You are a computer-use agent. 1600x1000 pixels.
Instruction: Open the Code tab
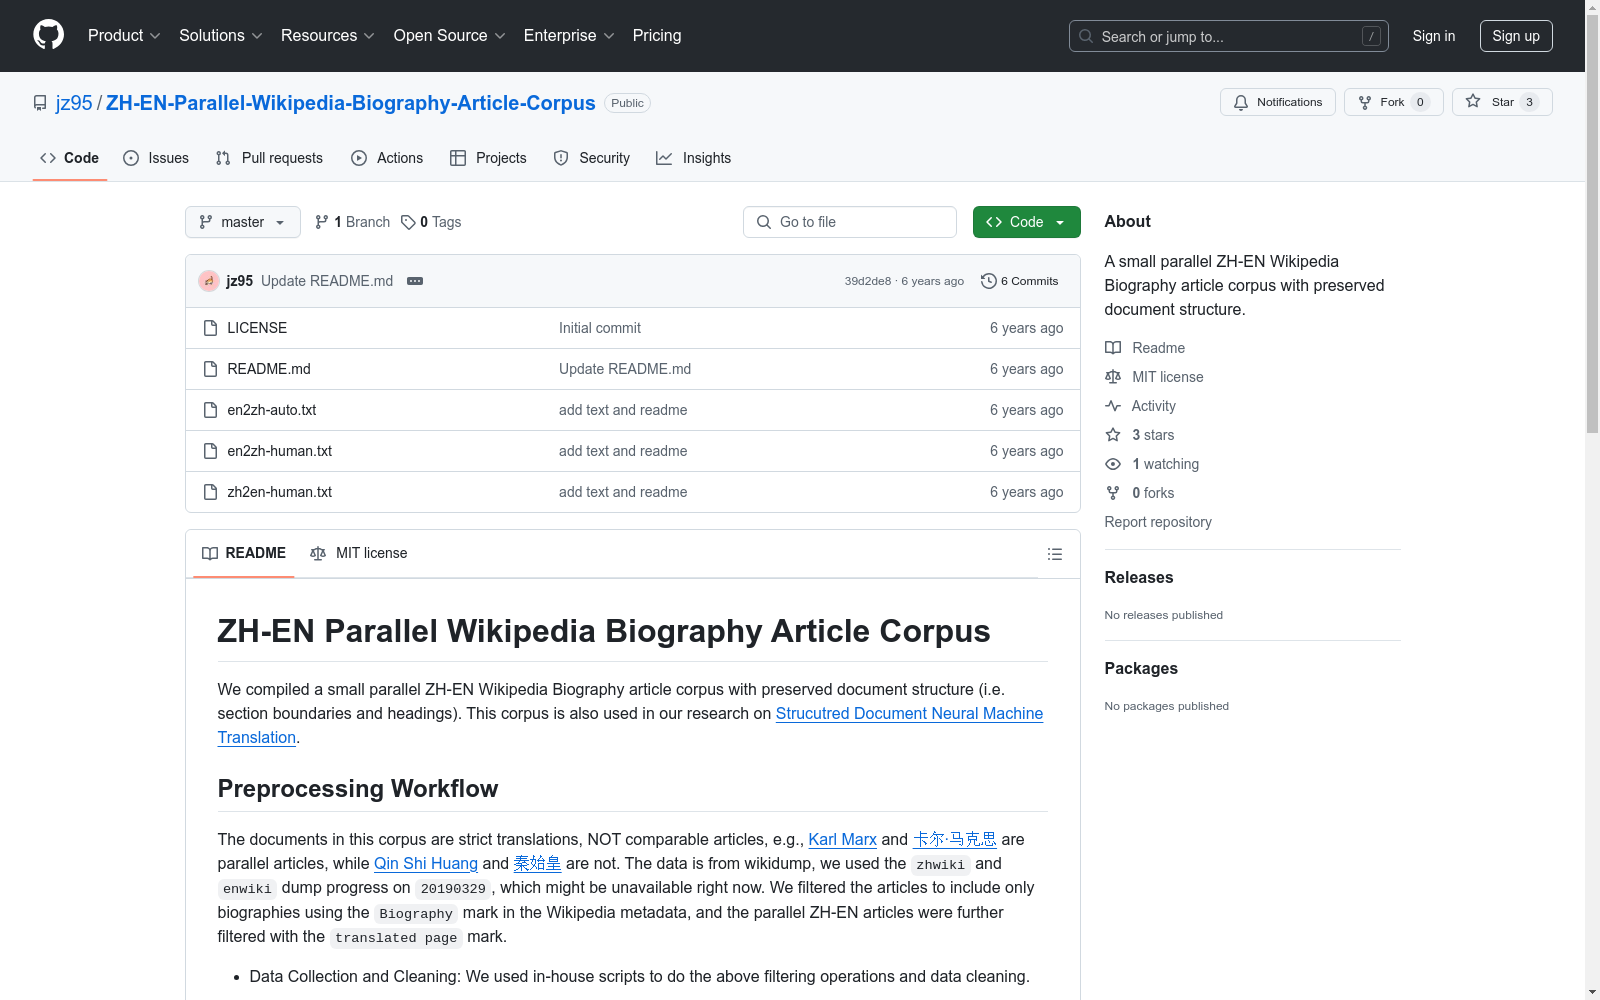click(x=70, y=158)
